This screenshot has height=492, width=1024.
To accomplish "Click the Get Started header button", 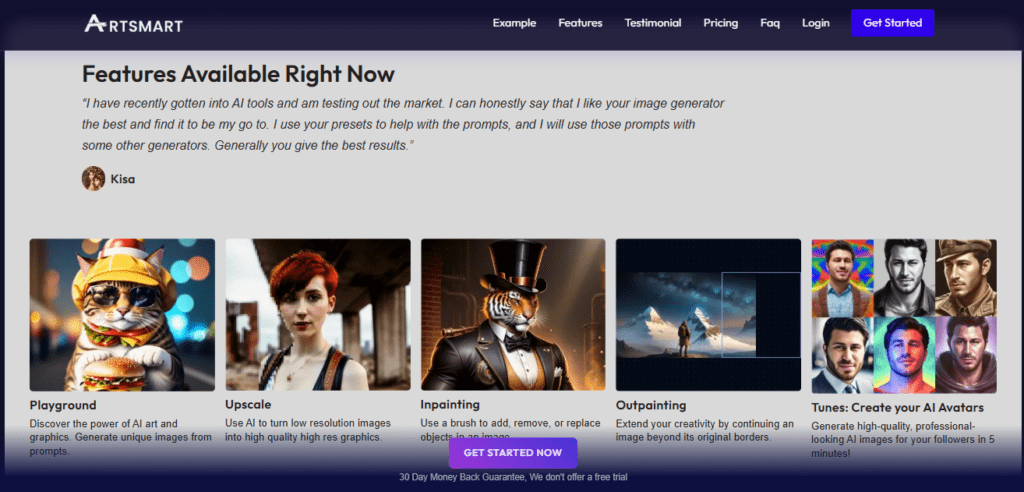I will point(892,23).
